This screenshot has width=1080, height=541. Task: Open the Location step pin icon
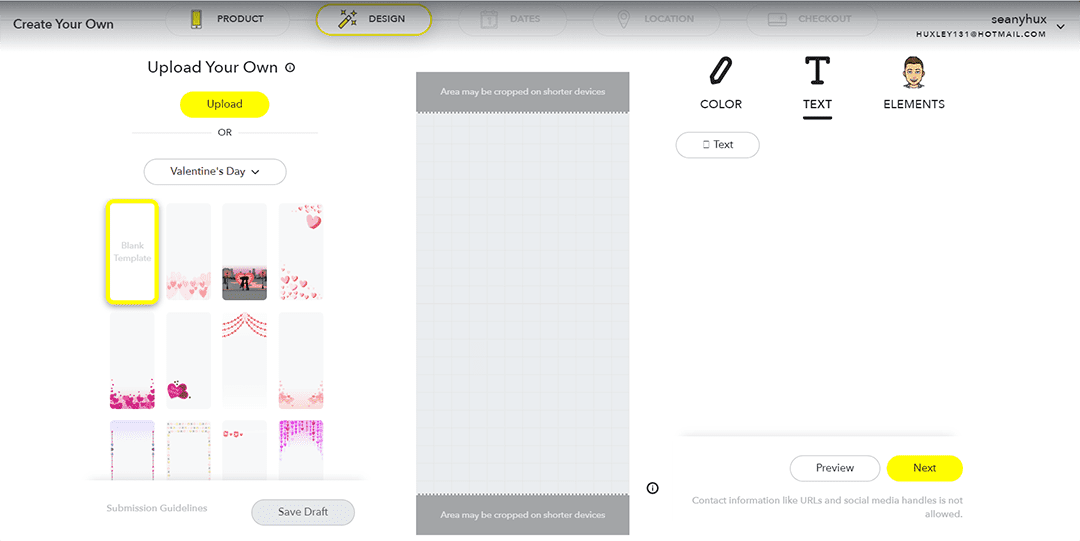624,19
